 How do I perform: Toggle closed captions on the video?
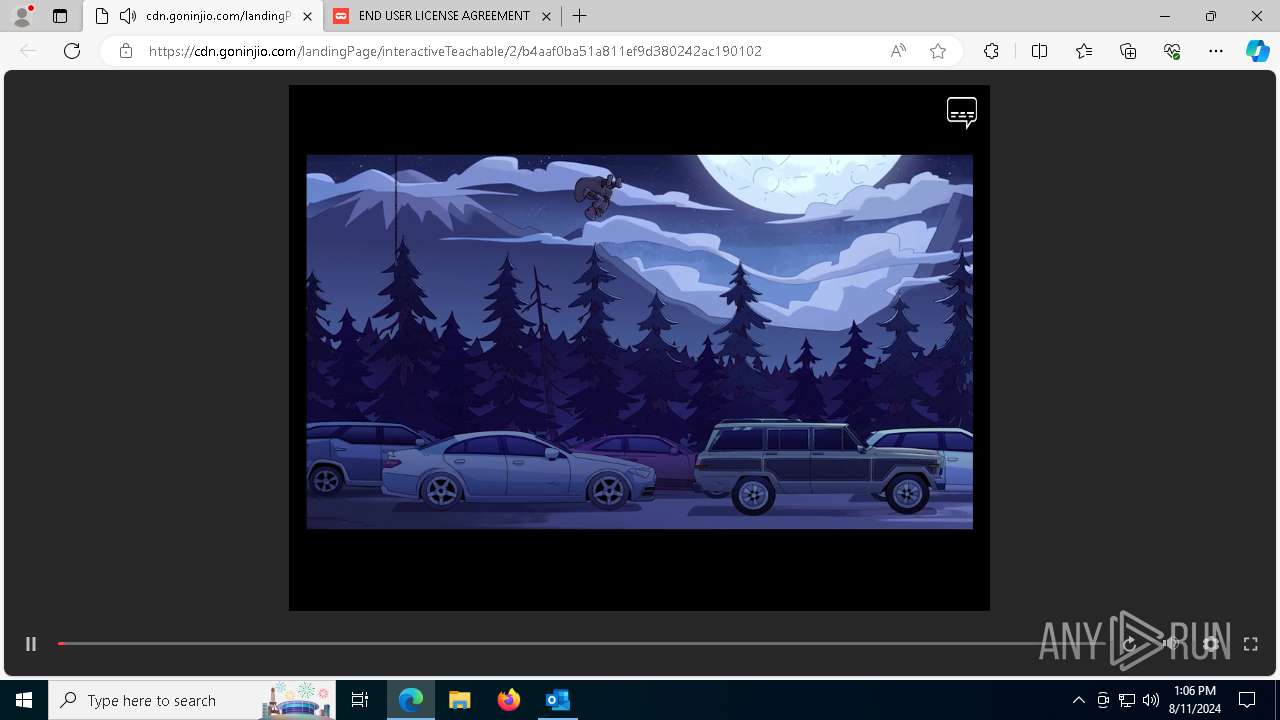click(962, 112)
